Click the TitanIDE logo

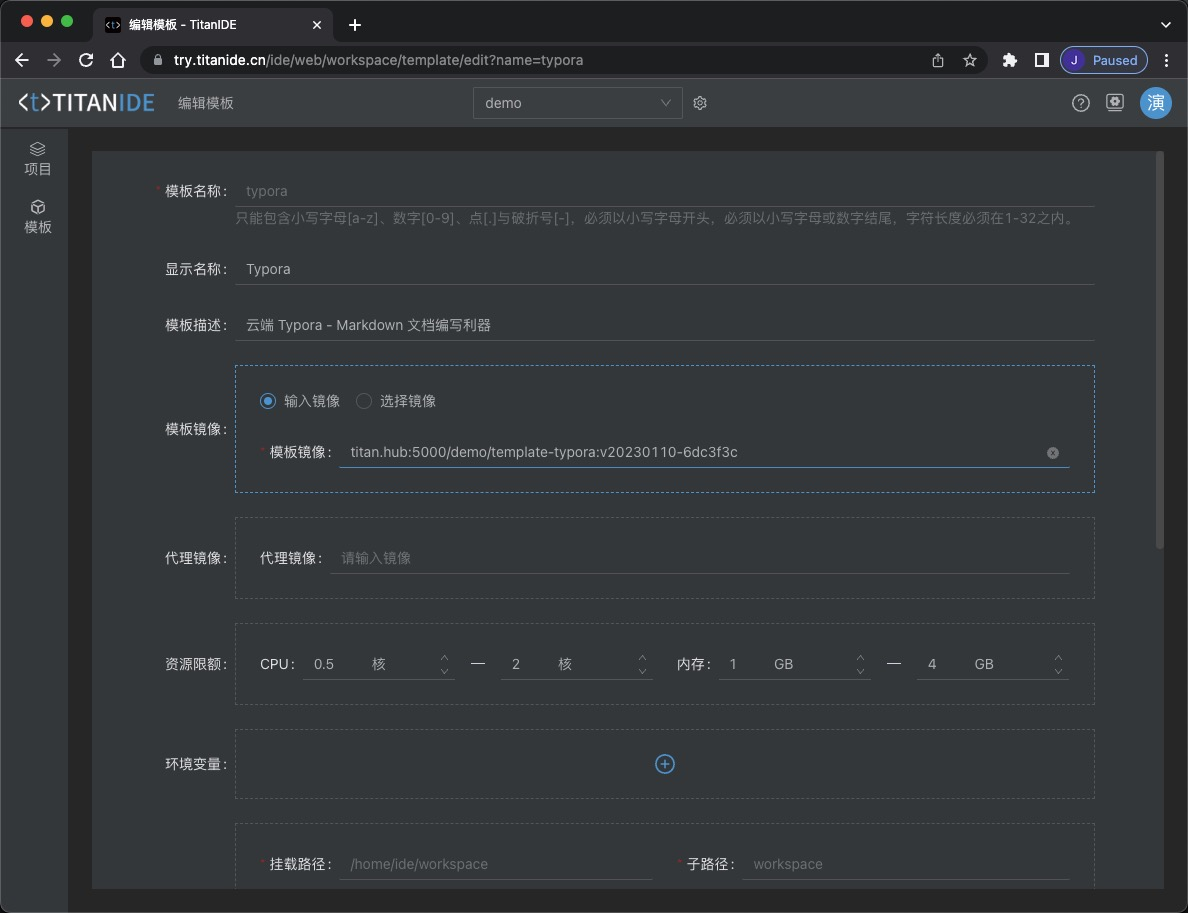point(87,103)
